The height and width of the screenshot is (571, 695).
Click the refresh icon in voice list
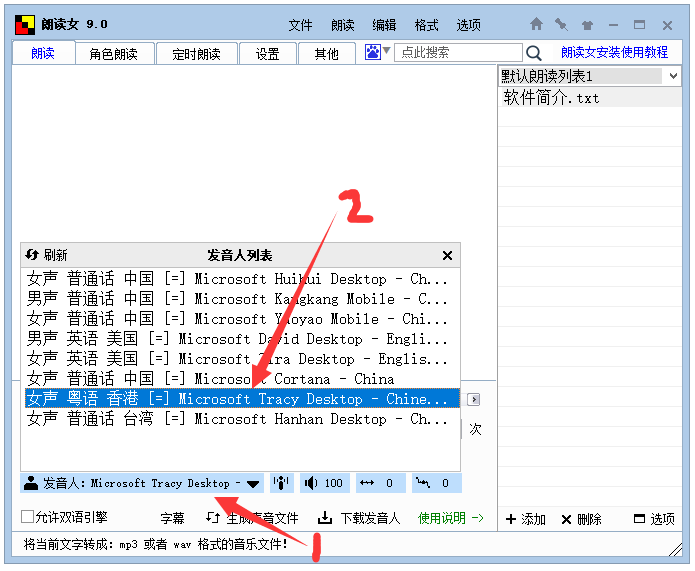click(x=32, y=254)
